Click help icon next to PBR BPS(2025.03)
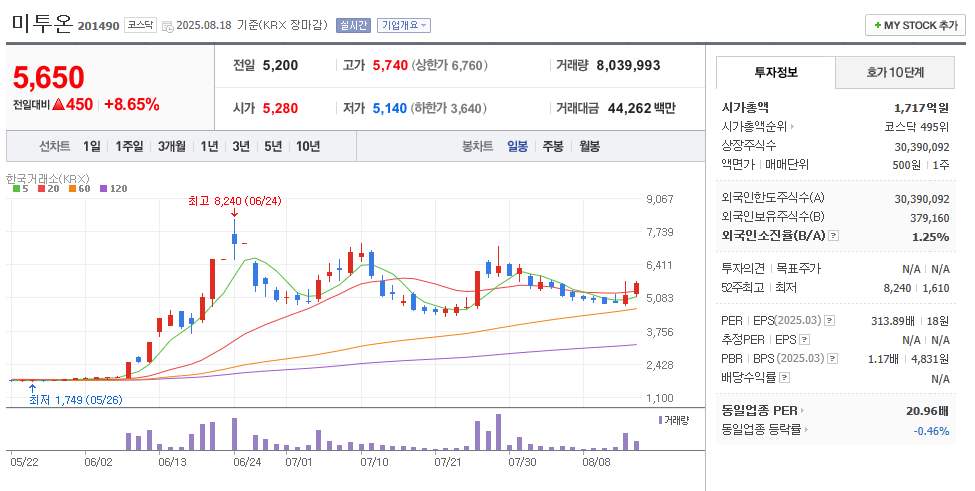975x491 pixels. 833,359
